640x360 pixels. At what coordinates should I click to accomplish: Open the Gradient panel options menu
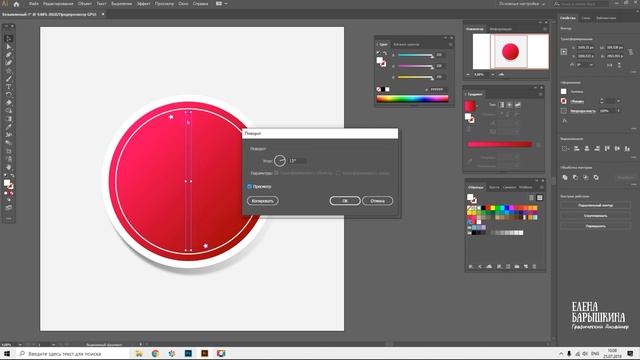[541, 94]
